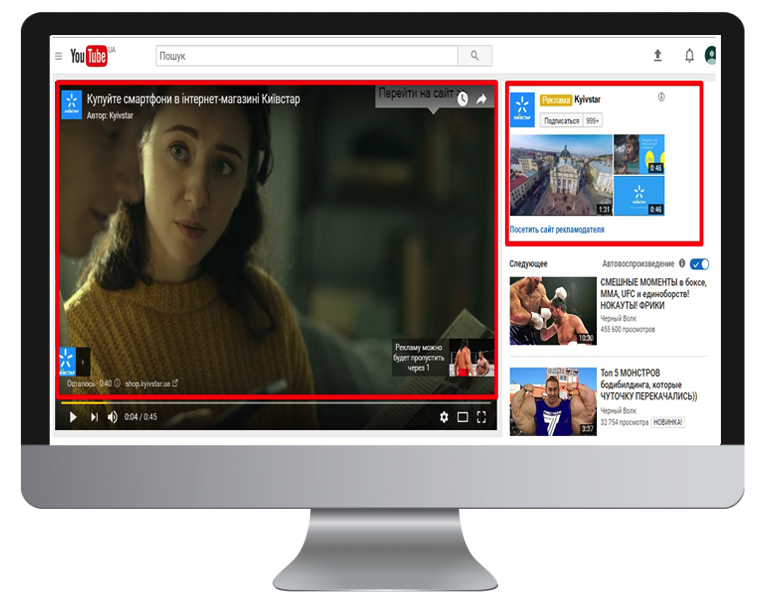Open the user account avatar
This screenshot has width=768, height=603.
point(711,55)
